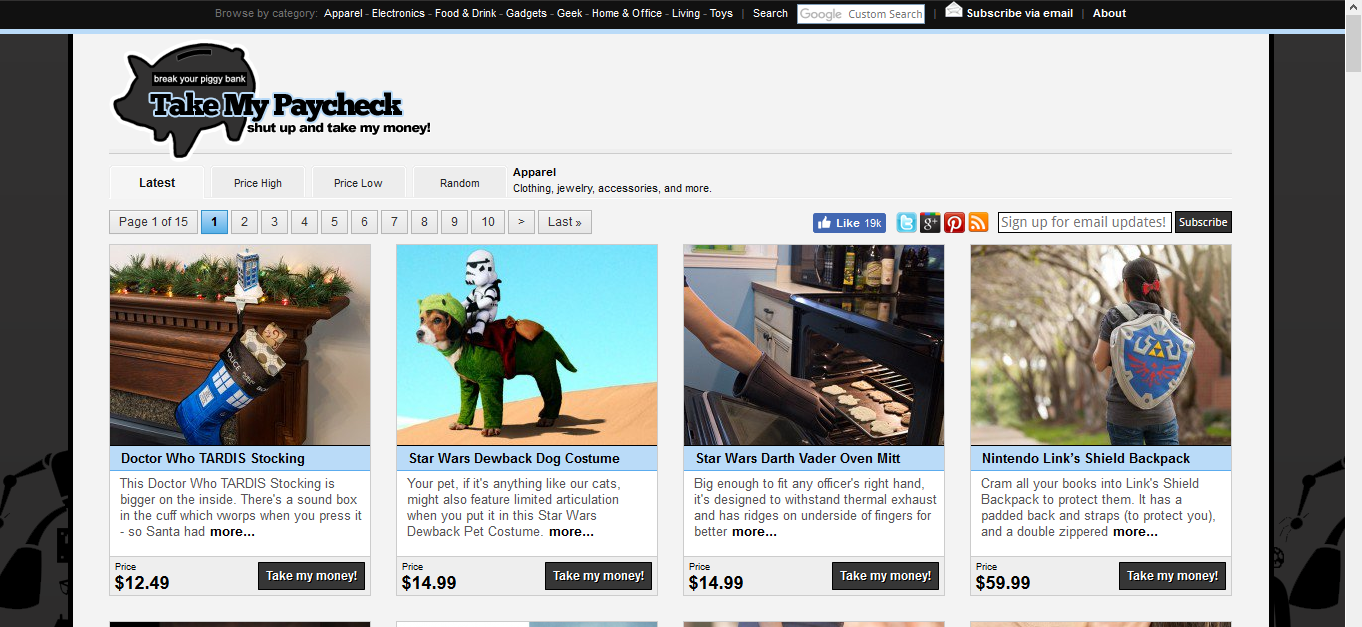
Task: Browse the Toys category
Action: [721, 14]
